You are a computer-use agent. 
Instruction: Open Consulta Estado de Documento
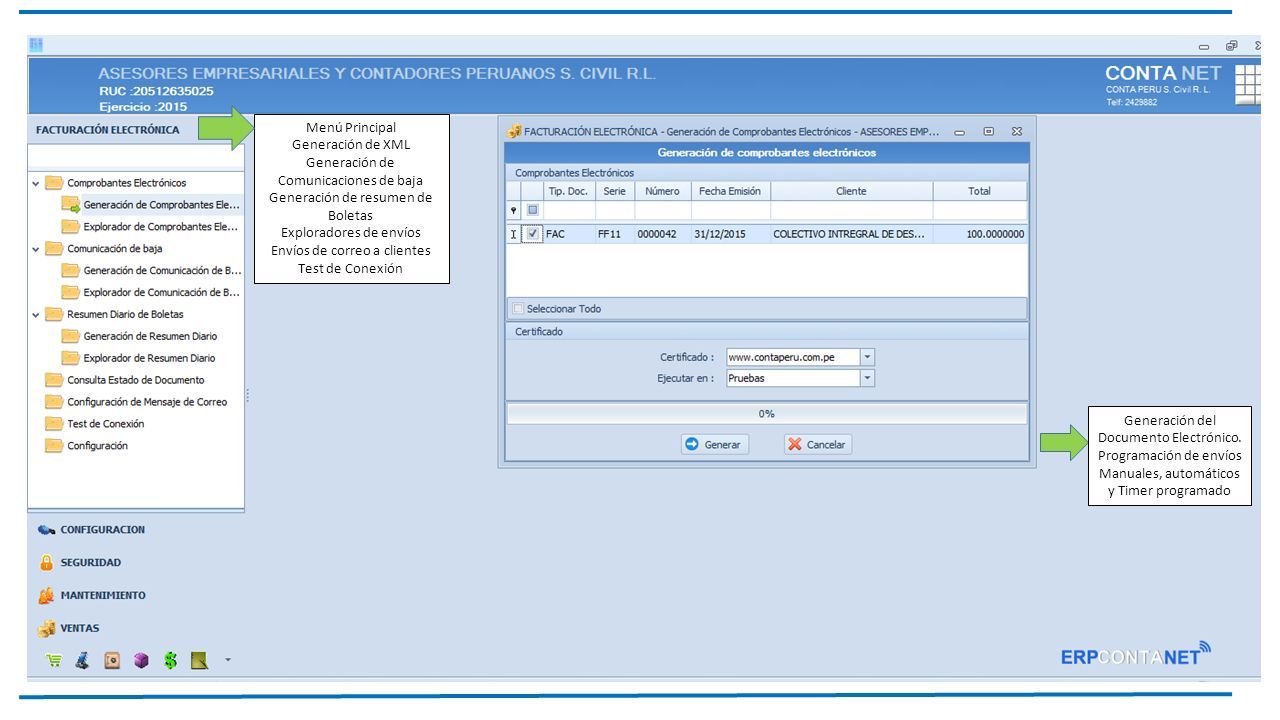[x=135, y=381]
